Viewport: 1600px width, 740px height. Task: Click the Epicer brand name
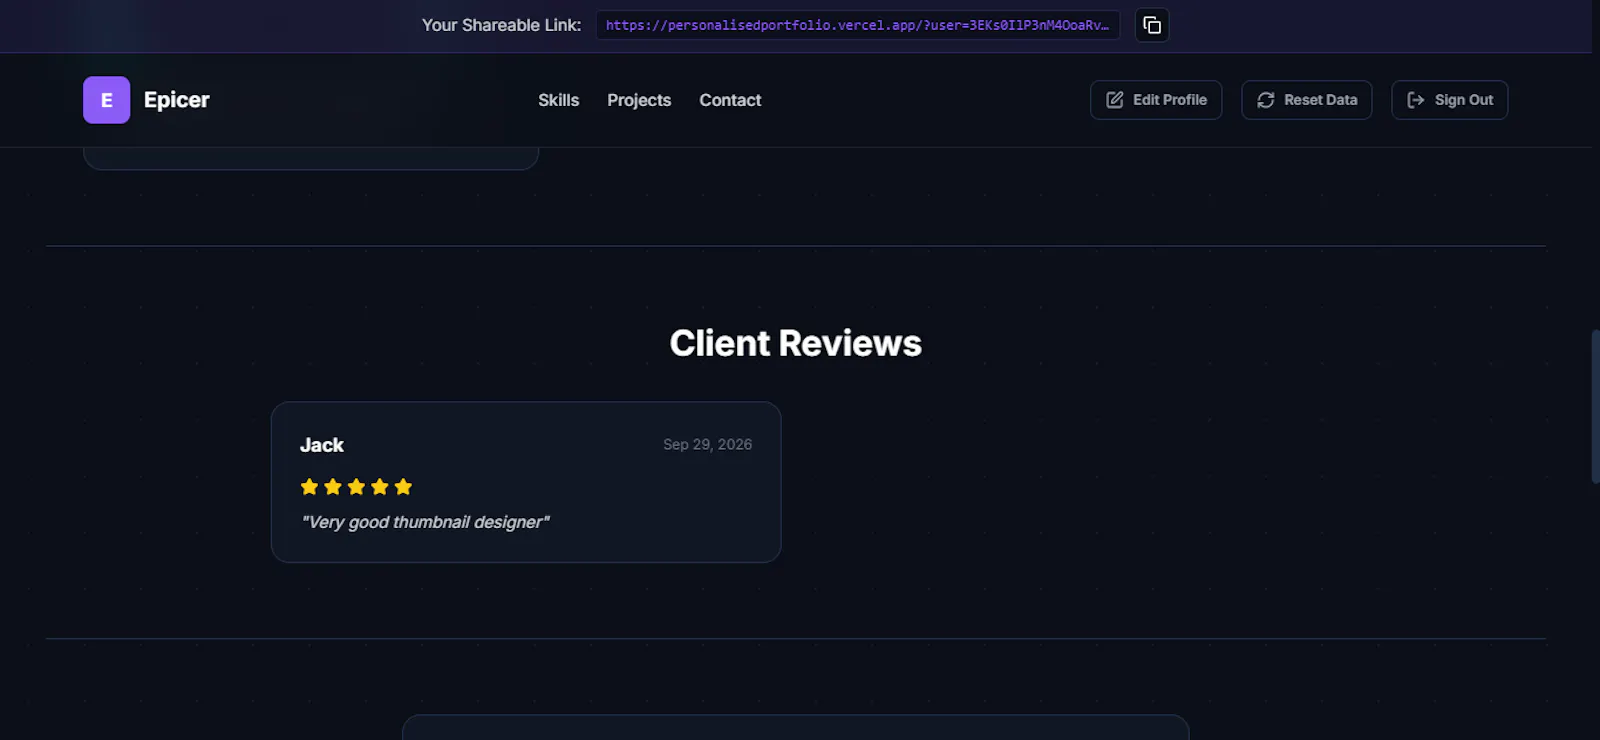click(177, 100)
